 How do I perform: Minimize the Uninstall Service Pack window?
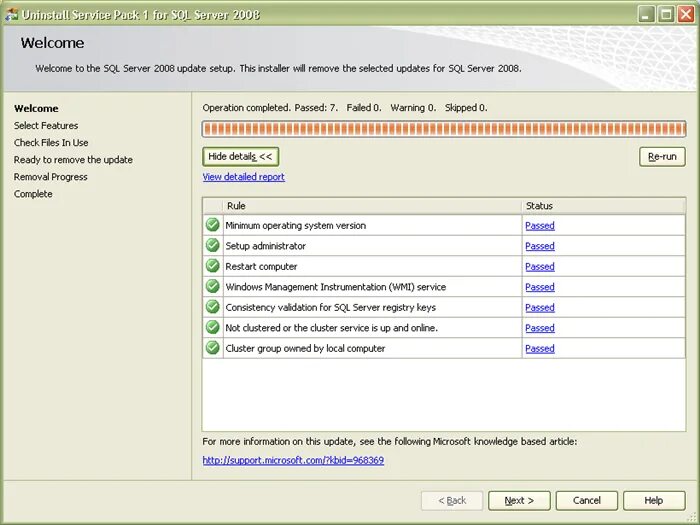click(x=646, y=14)
